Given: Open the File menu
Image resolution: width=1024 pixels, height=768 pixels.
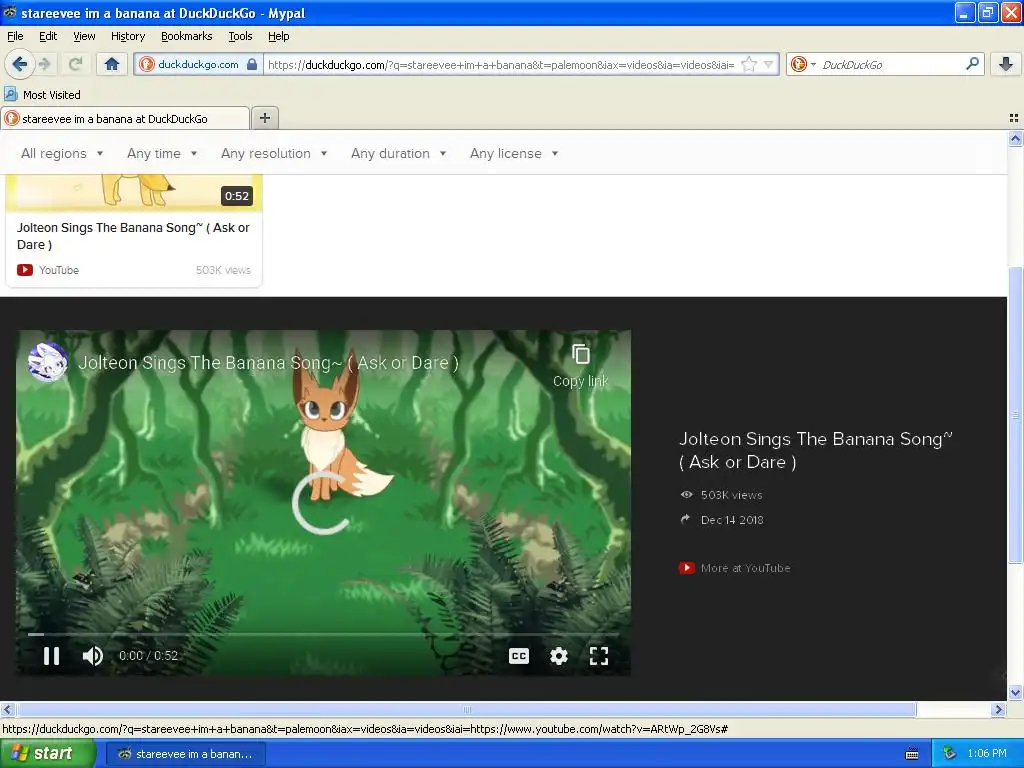Looking at the screenshot, I should pos(15,36).
